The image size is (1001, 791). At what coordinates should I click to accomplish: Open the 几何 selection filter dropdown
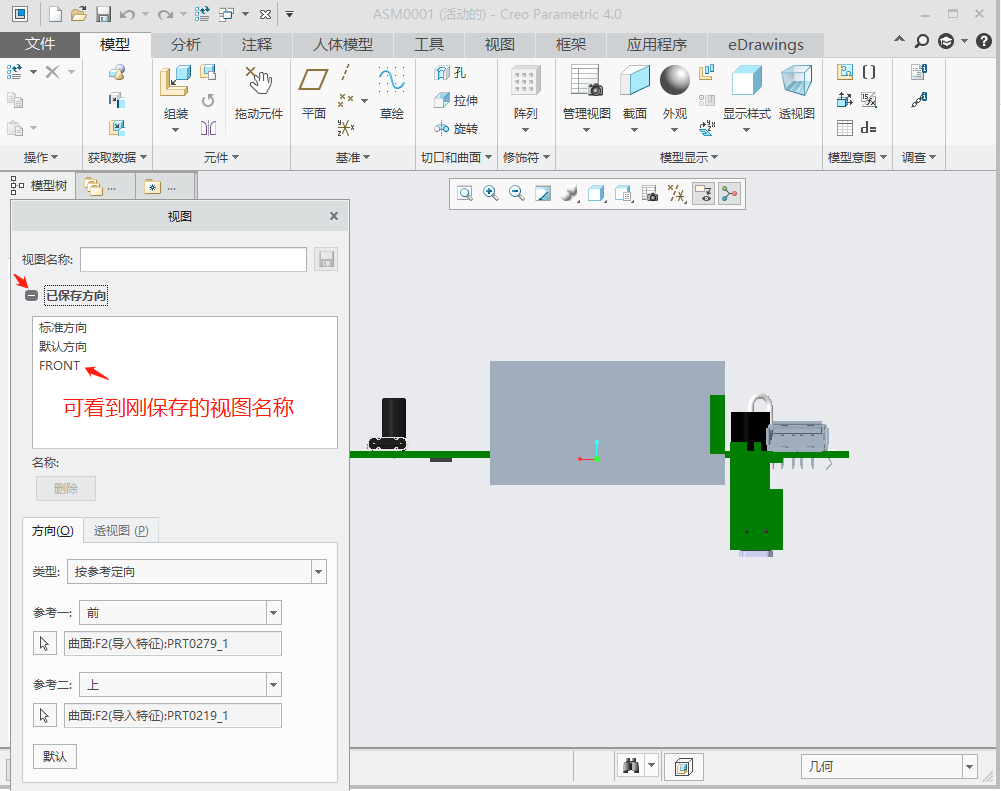point(968,767)
